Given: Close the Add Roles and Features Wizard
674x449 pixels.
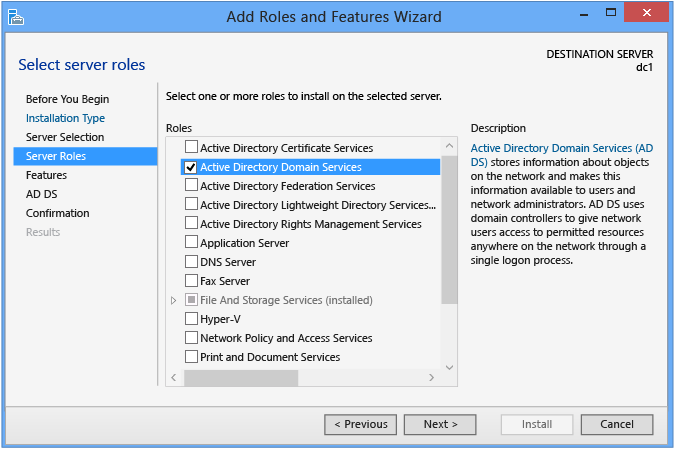Looking at the screenshot, I should [646, 15].
